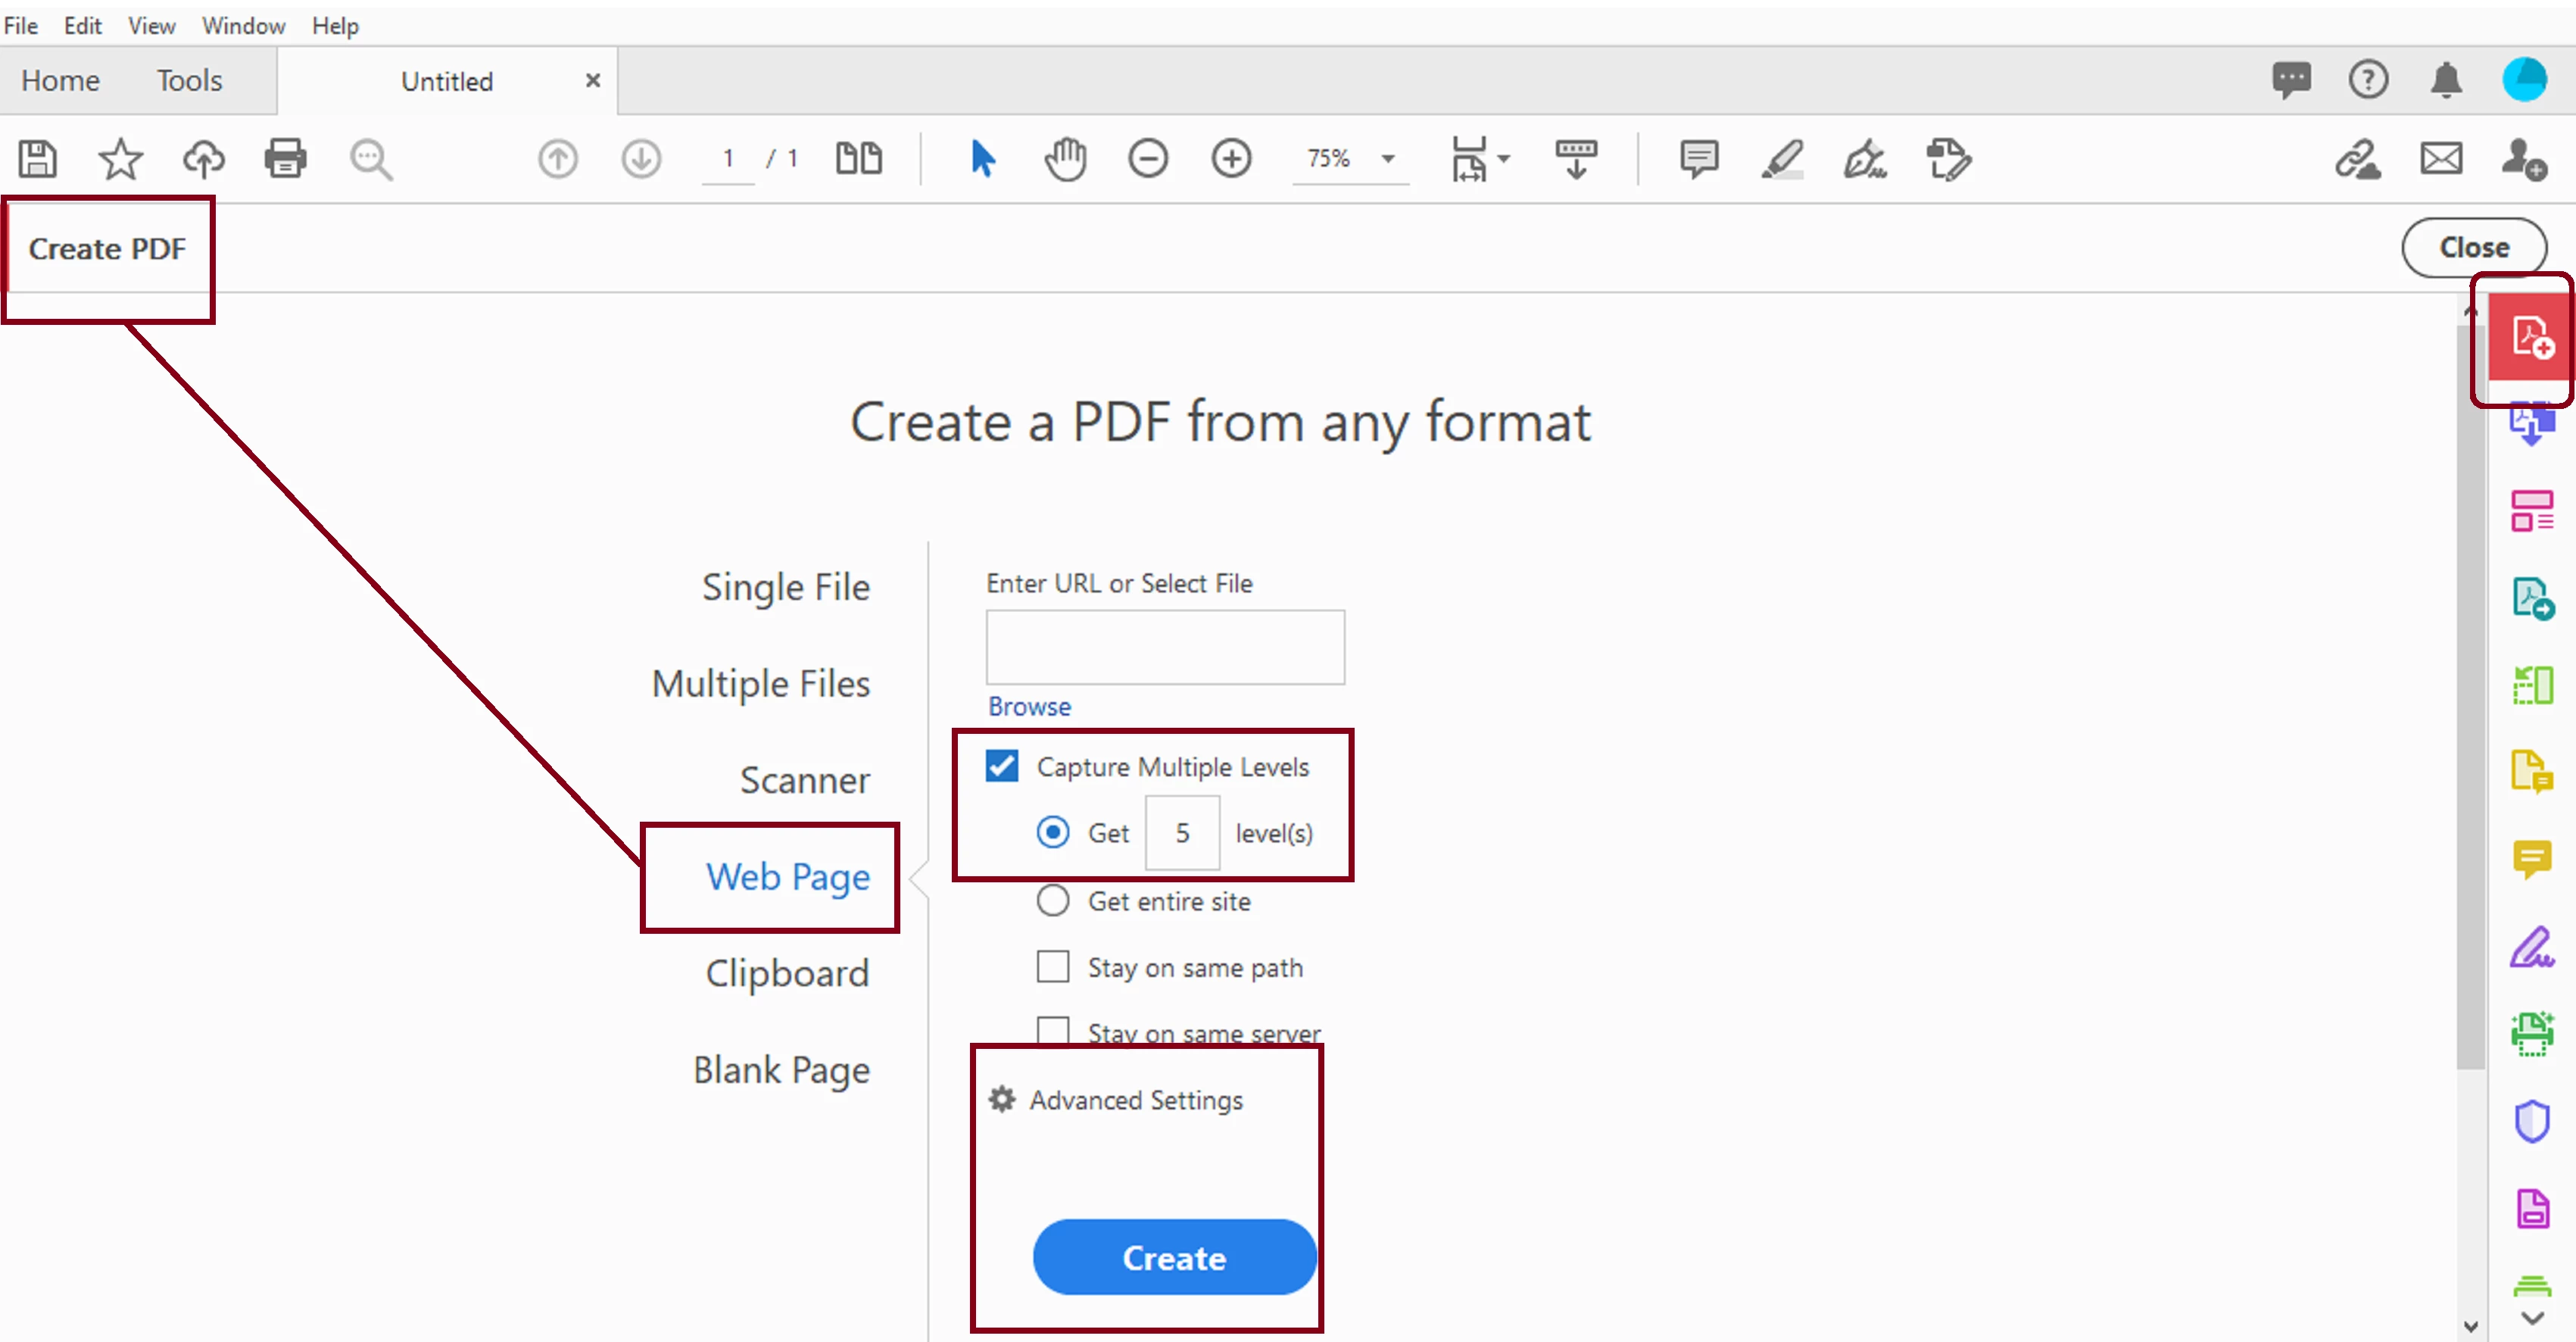
Task: Switch to the Tools tab
Action: (189, 80)
